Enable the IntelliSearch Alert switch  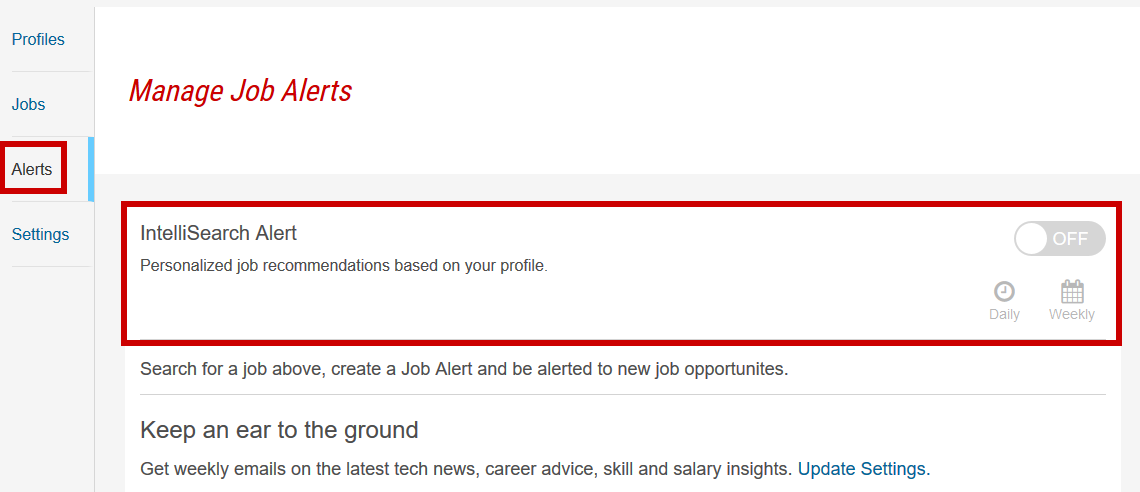tap(1060, 239)
